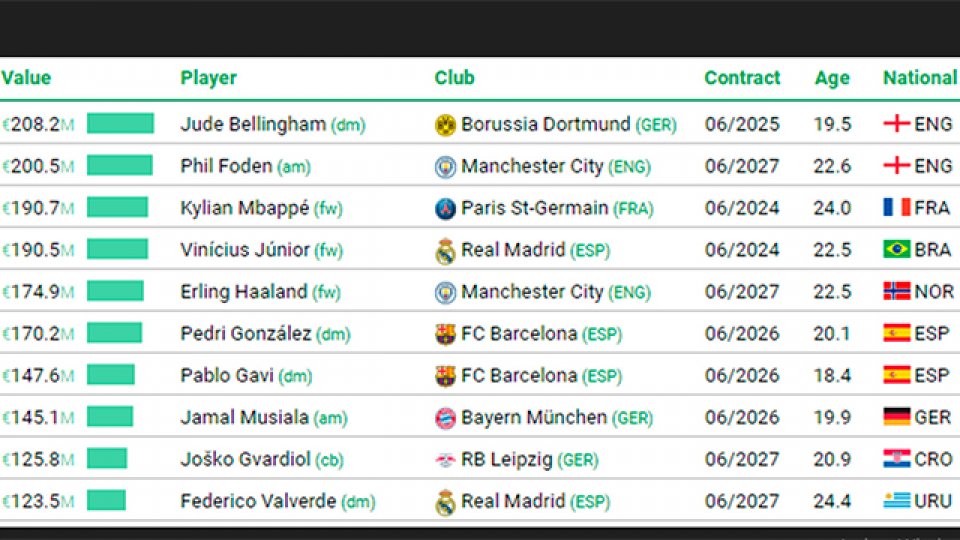
Task: Sort table by Value column header
Action: pos(26,78)
